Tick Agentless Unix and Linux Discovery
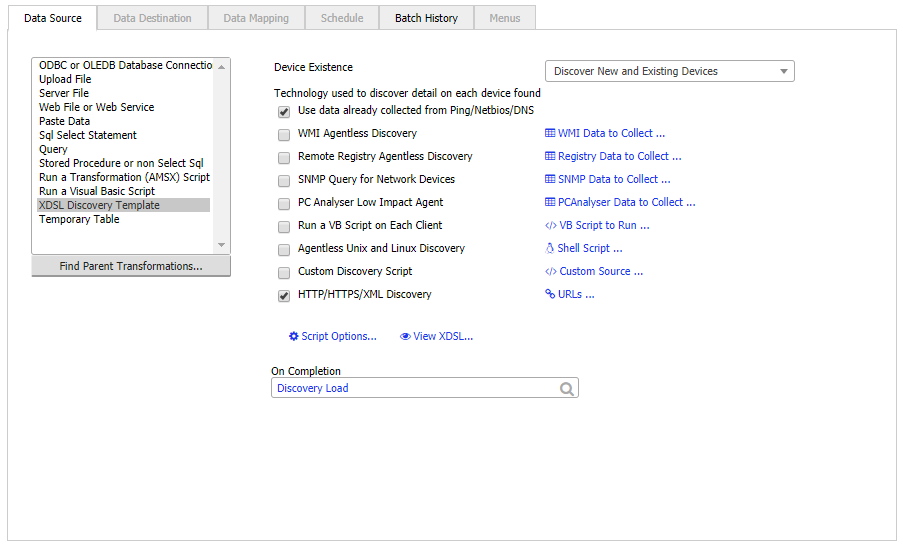Screen dimensions: 903x548 click(284, 250)
